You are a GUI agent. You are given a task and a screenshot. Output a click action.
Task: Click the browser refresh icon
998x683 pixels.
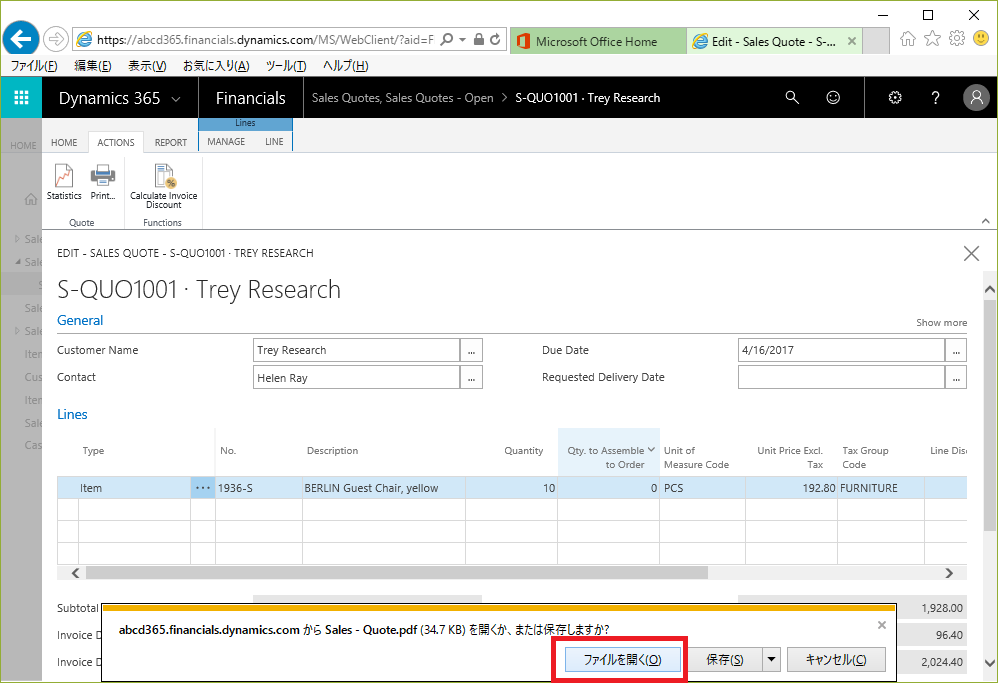(x=495, y=39)
